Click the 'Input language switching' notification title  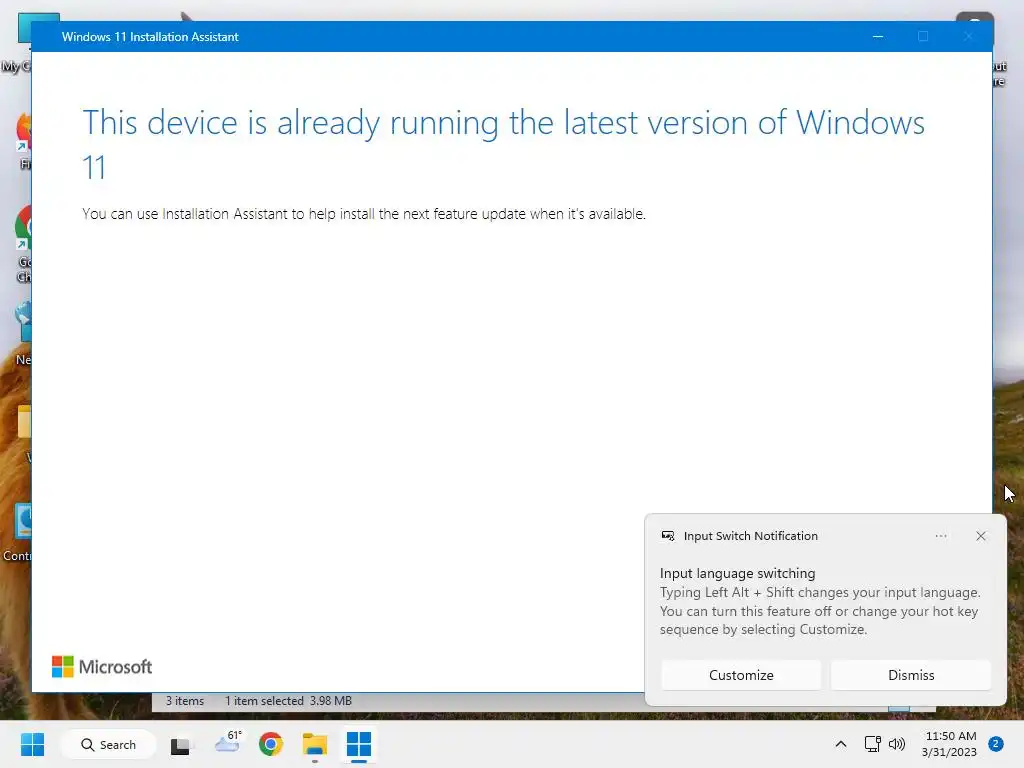[x=737, y=573]
